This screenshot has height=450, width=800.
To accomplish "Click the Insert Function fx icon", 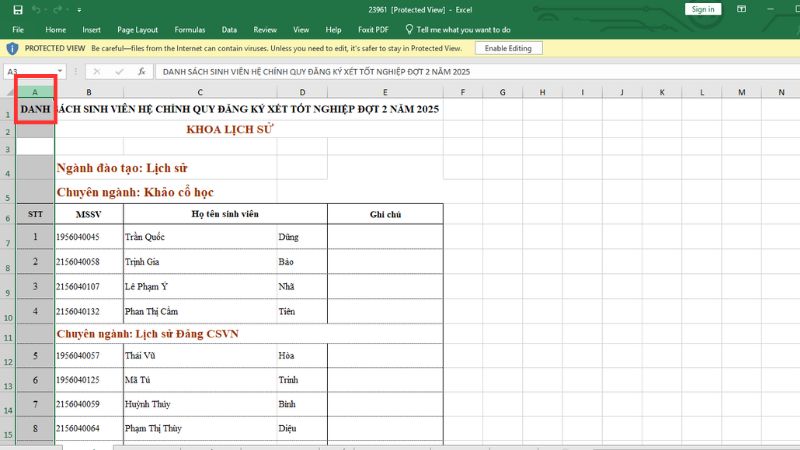I will tap(142, 72).
